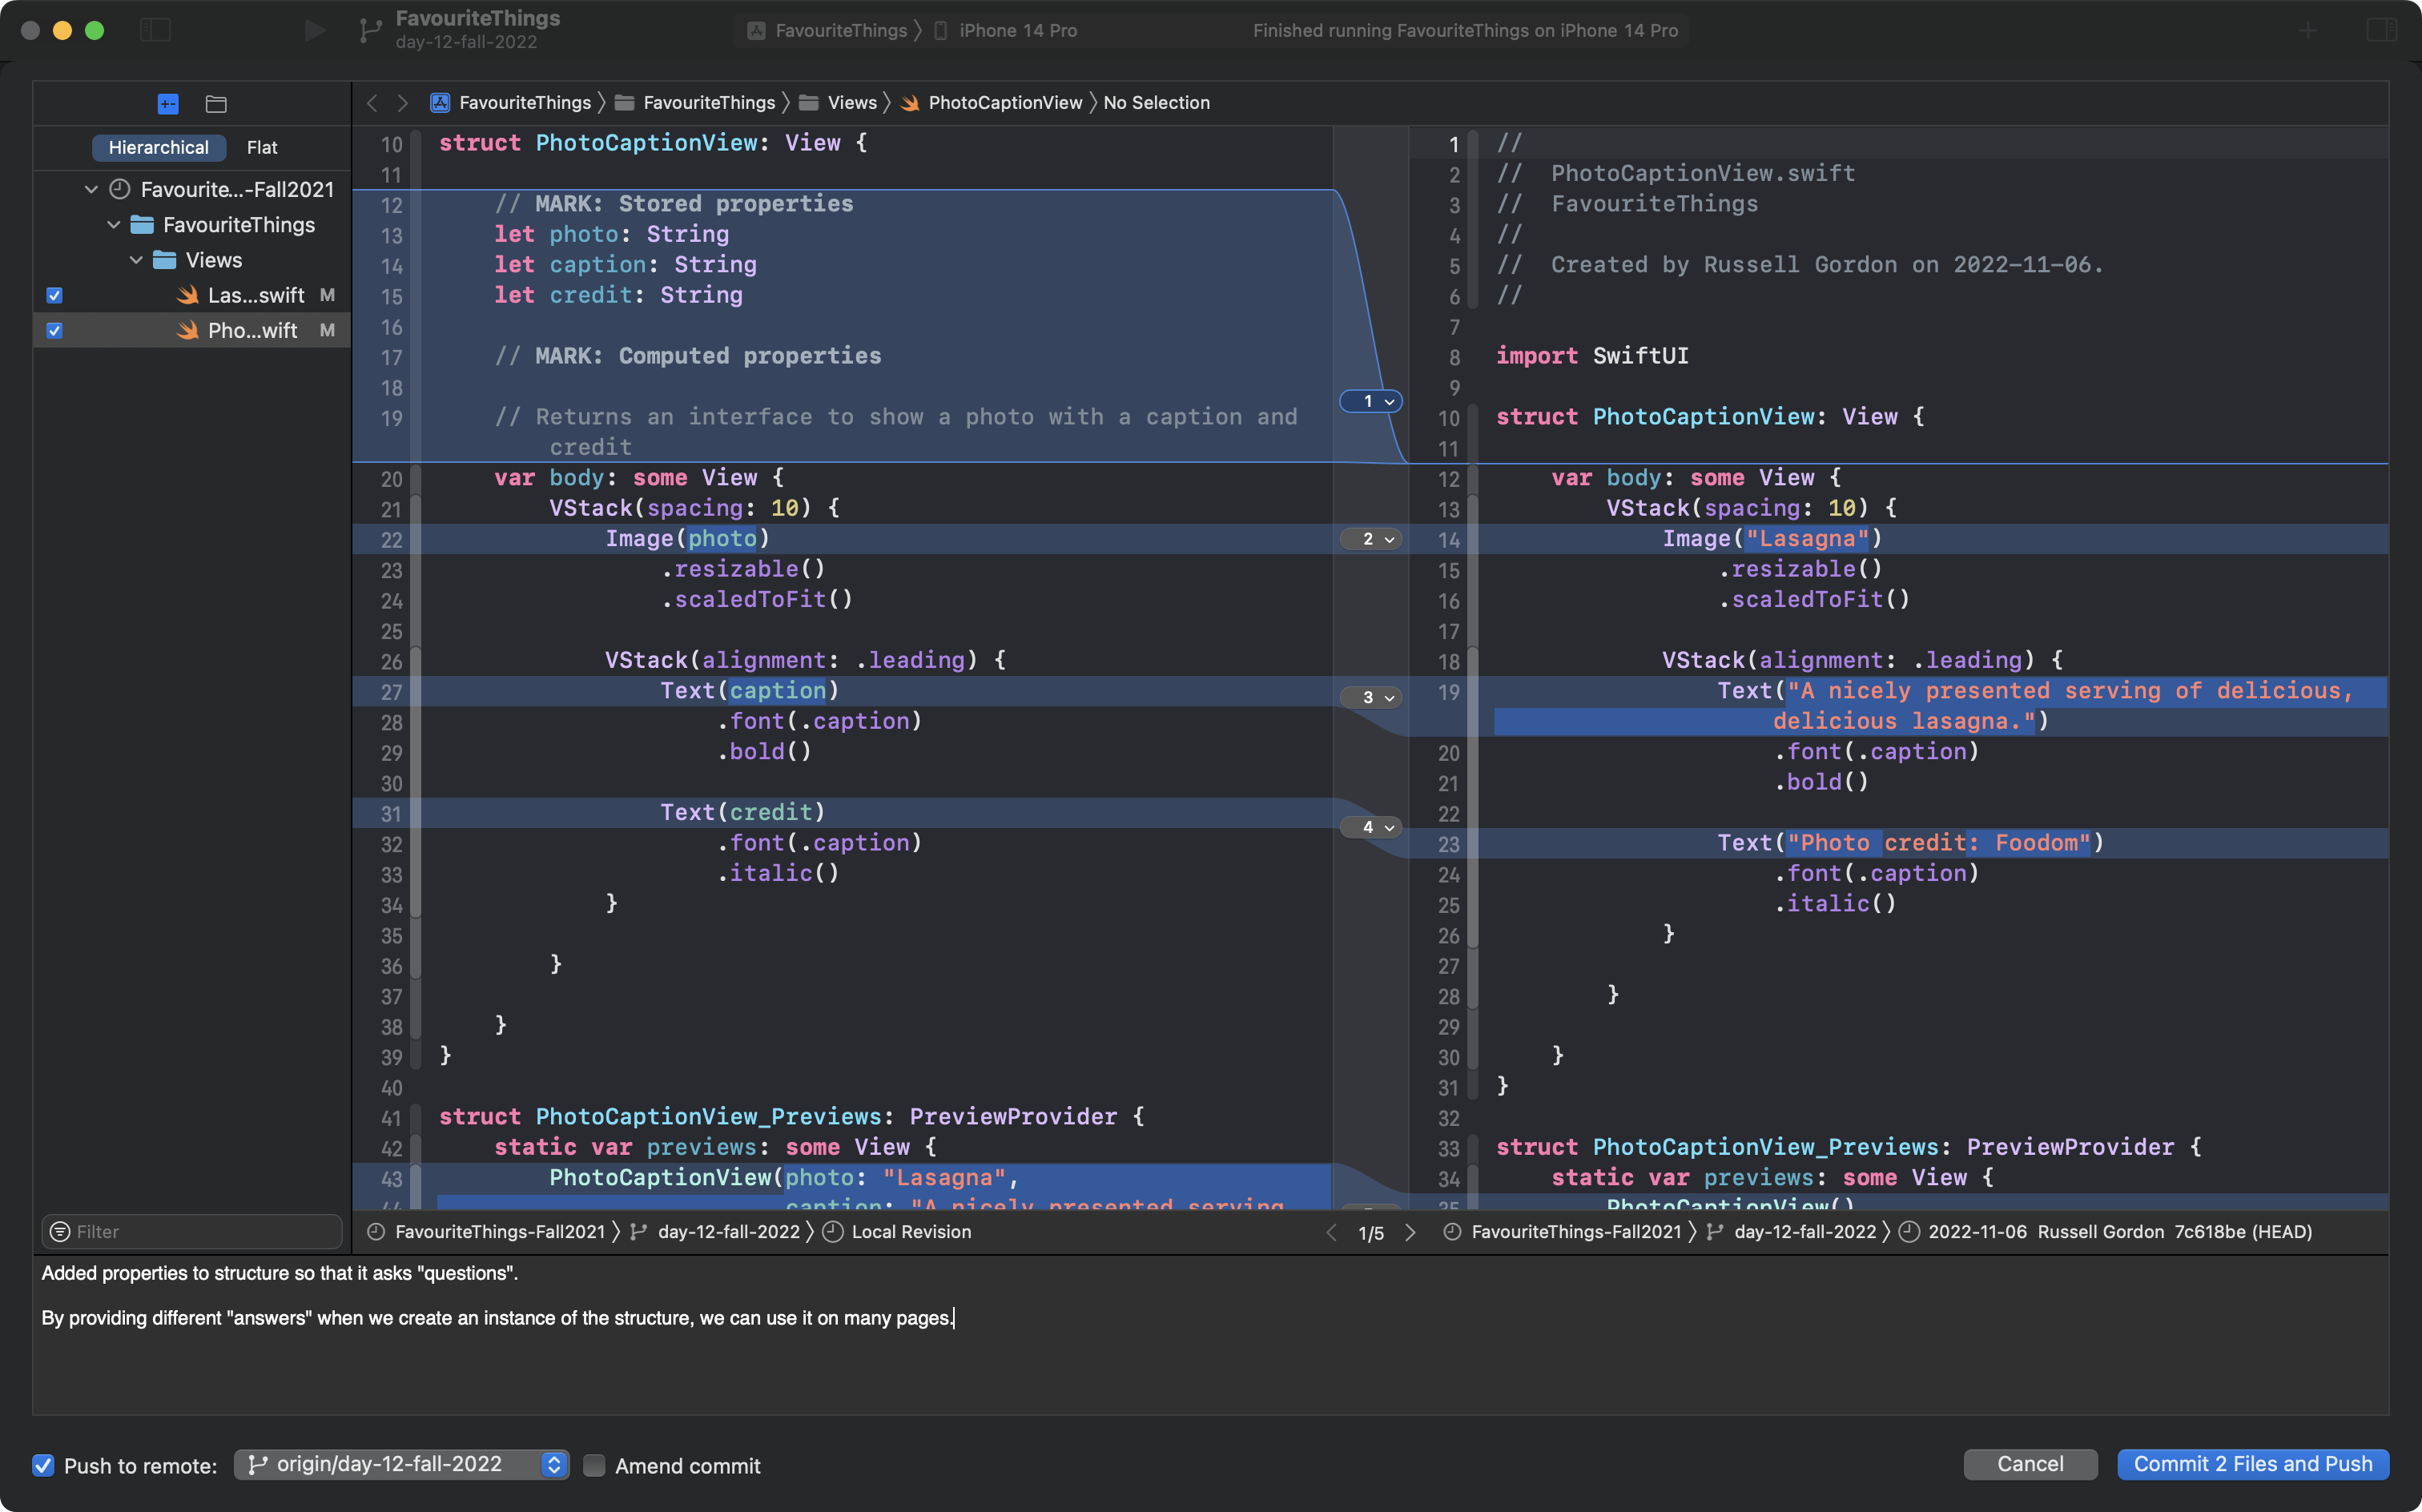Viewport: 2422px width, 1512px height.
Task: Toggle the right inspector panel icon
Action: coord(2382,31)
